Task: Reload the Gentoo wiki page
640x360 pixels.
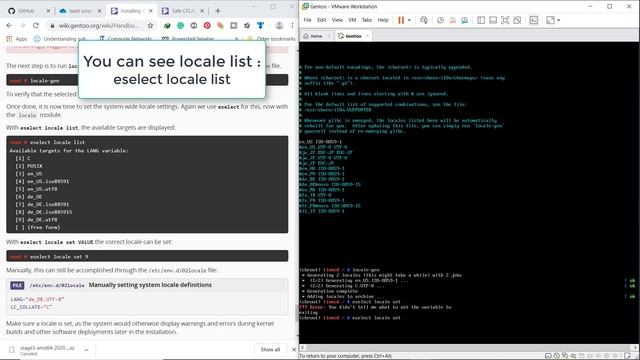Action: [x=36, y=25]
